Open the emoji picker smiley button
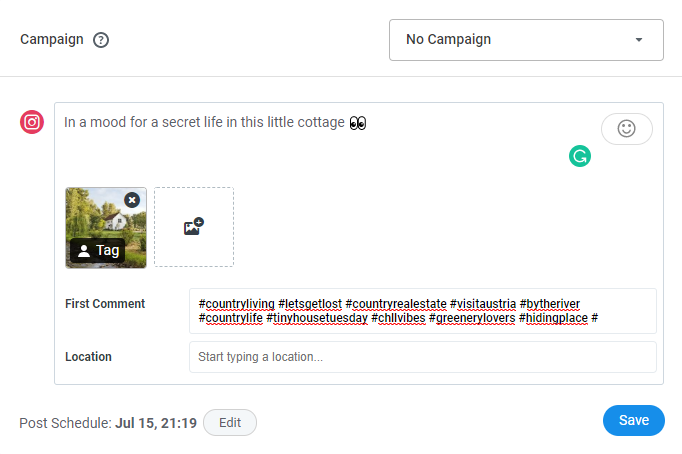The image size is (682, 454). click(x=626, y=129)
